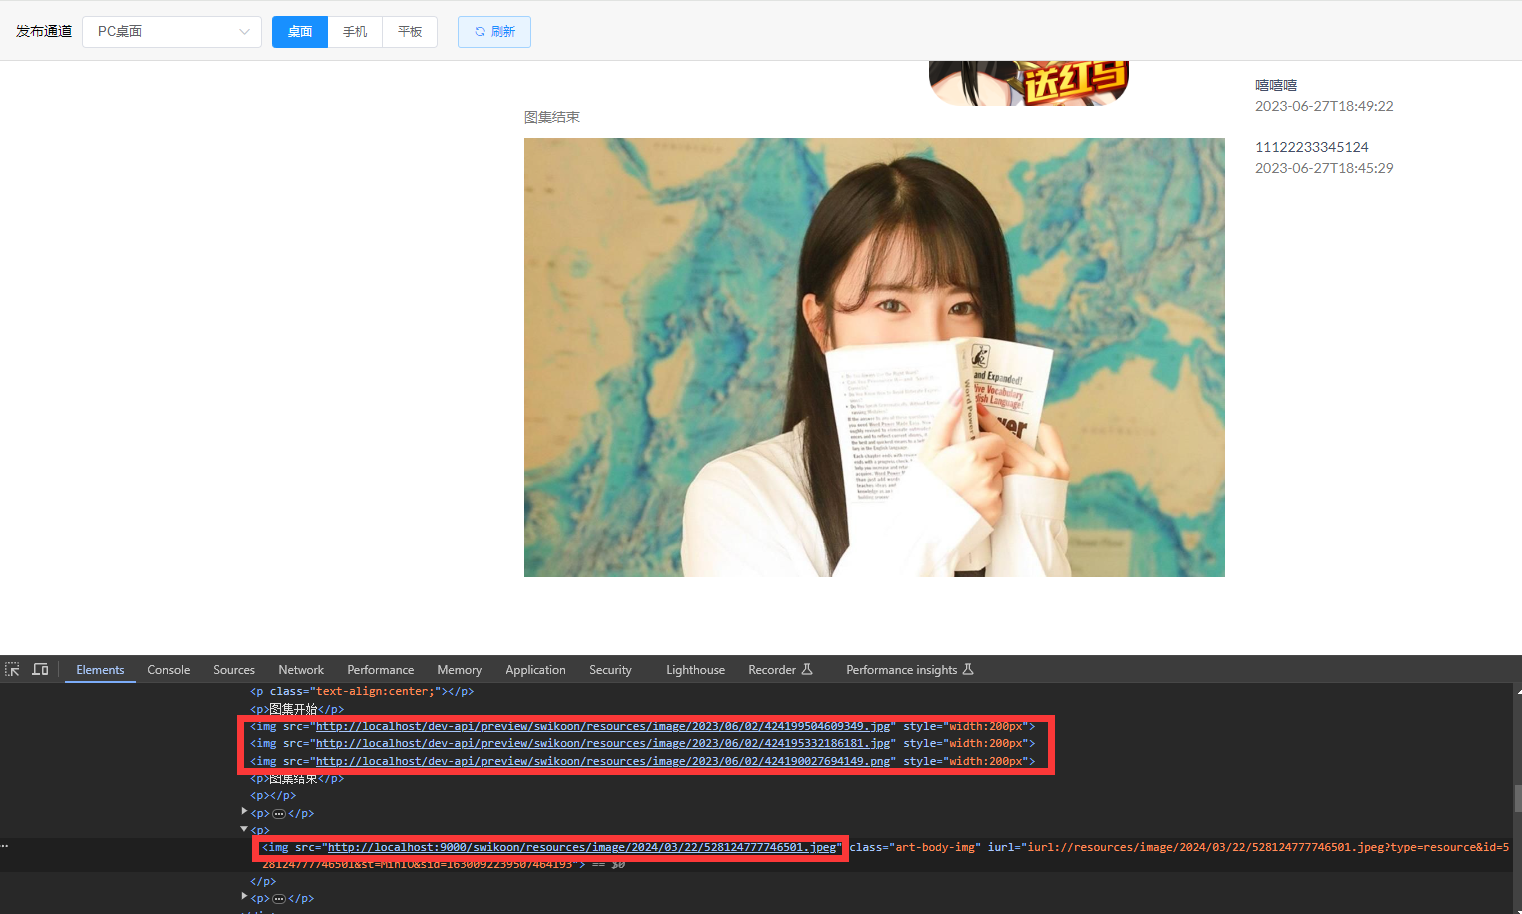Activate the inspect element picker icon
The width and height of the screenshot is (1522, 914).
[x=12, y=670]
